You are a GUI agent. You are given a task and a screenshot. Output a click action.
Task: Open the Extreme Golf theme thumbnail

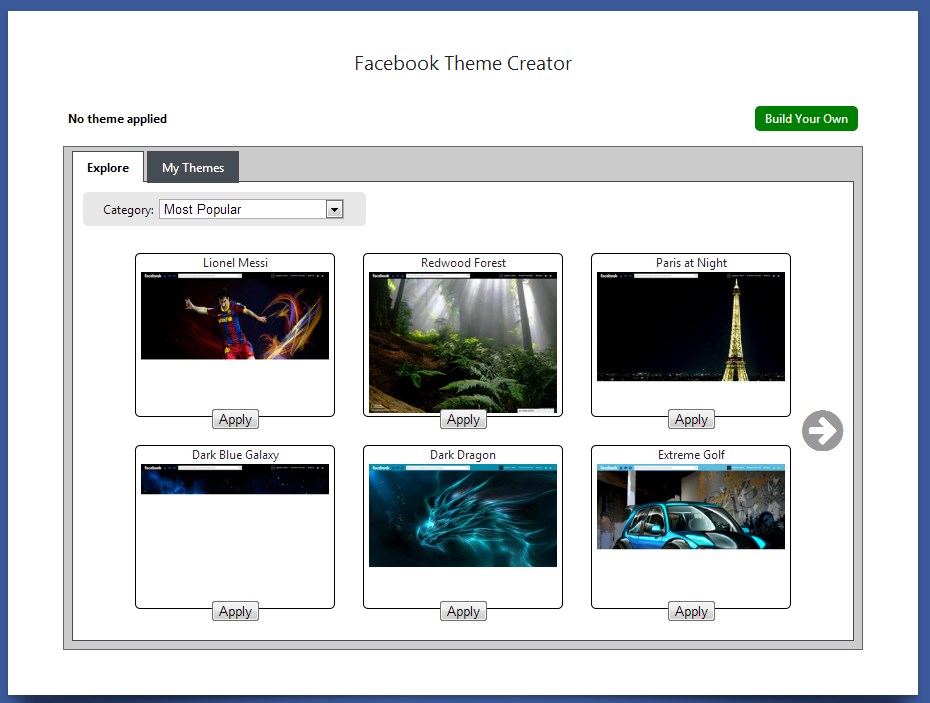[691, 507]
